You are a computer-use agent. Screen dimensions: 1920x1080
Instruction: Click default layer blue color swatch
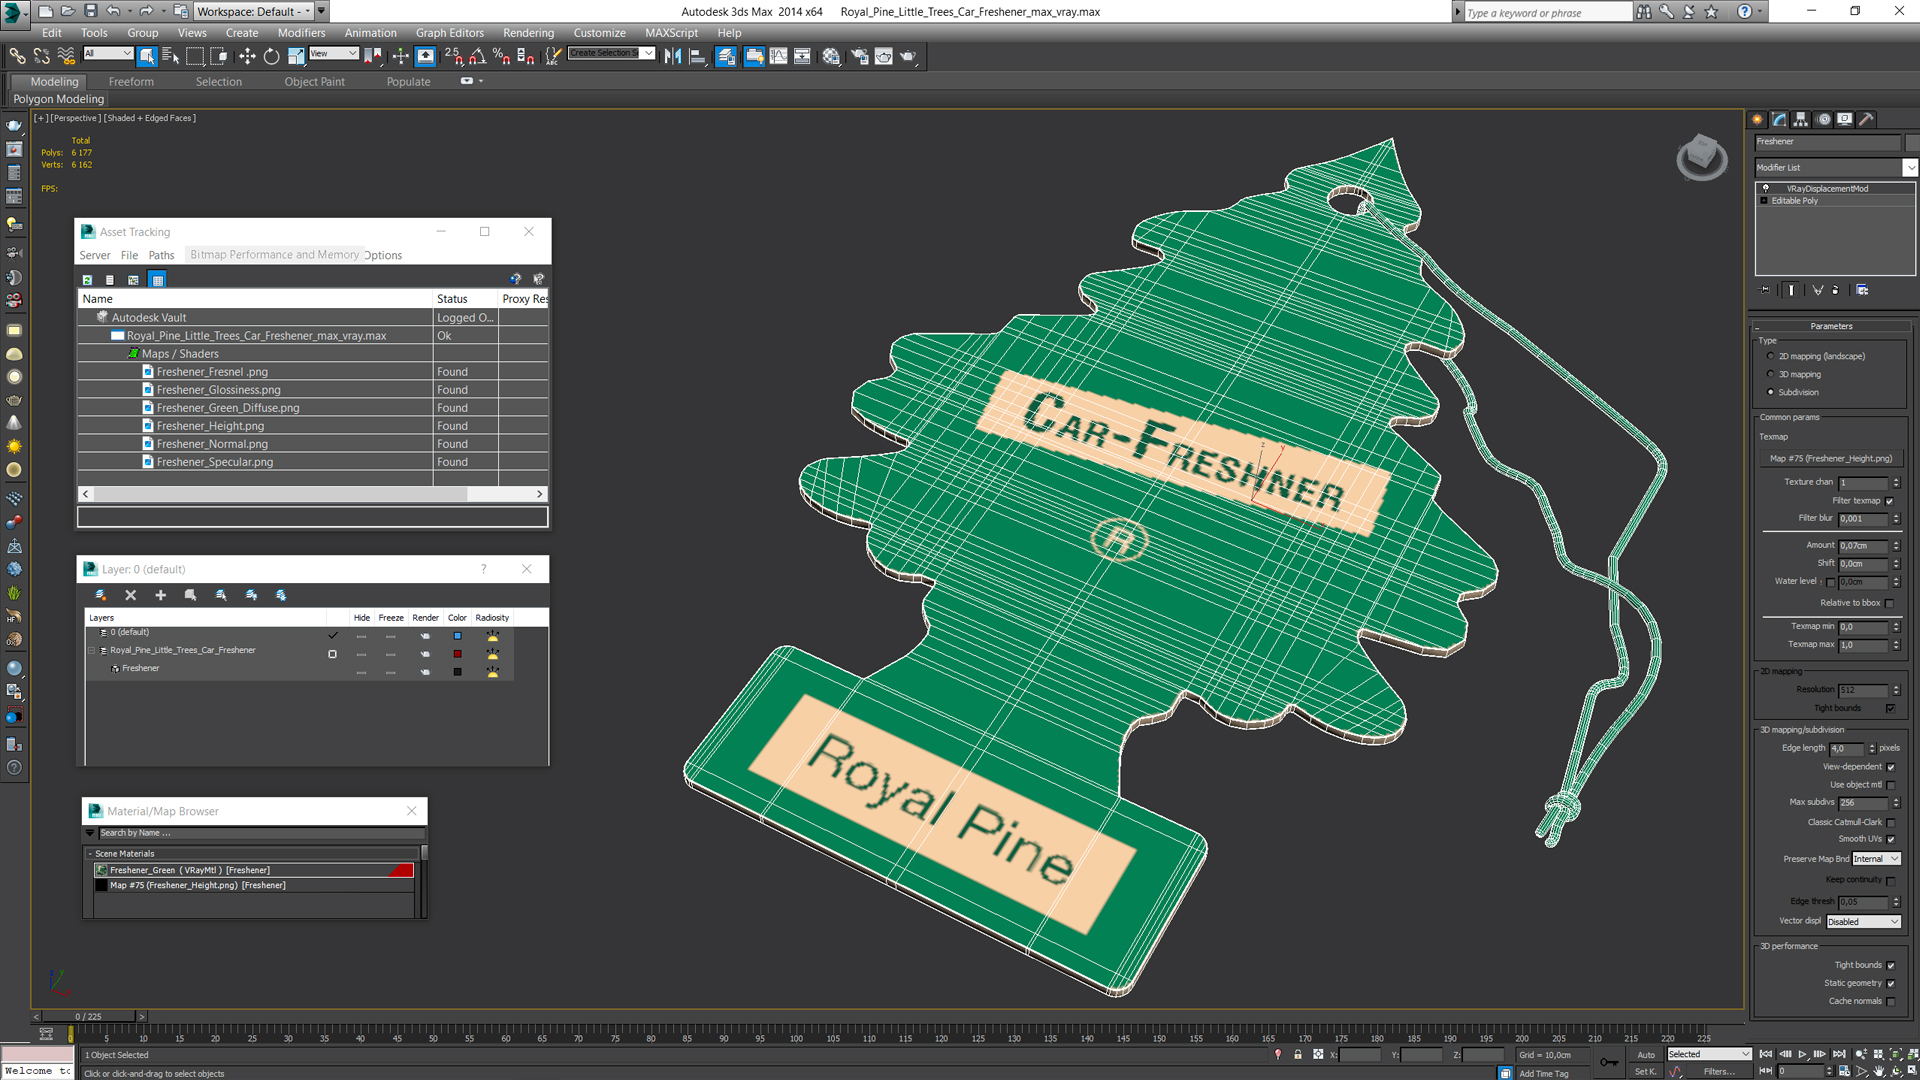click(x=457, y=636)
